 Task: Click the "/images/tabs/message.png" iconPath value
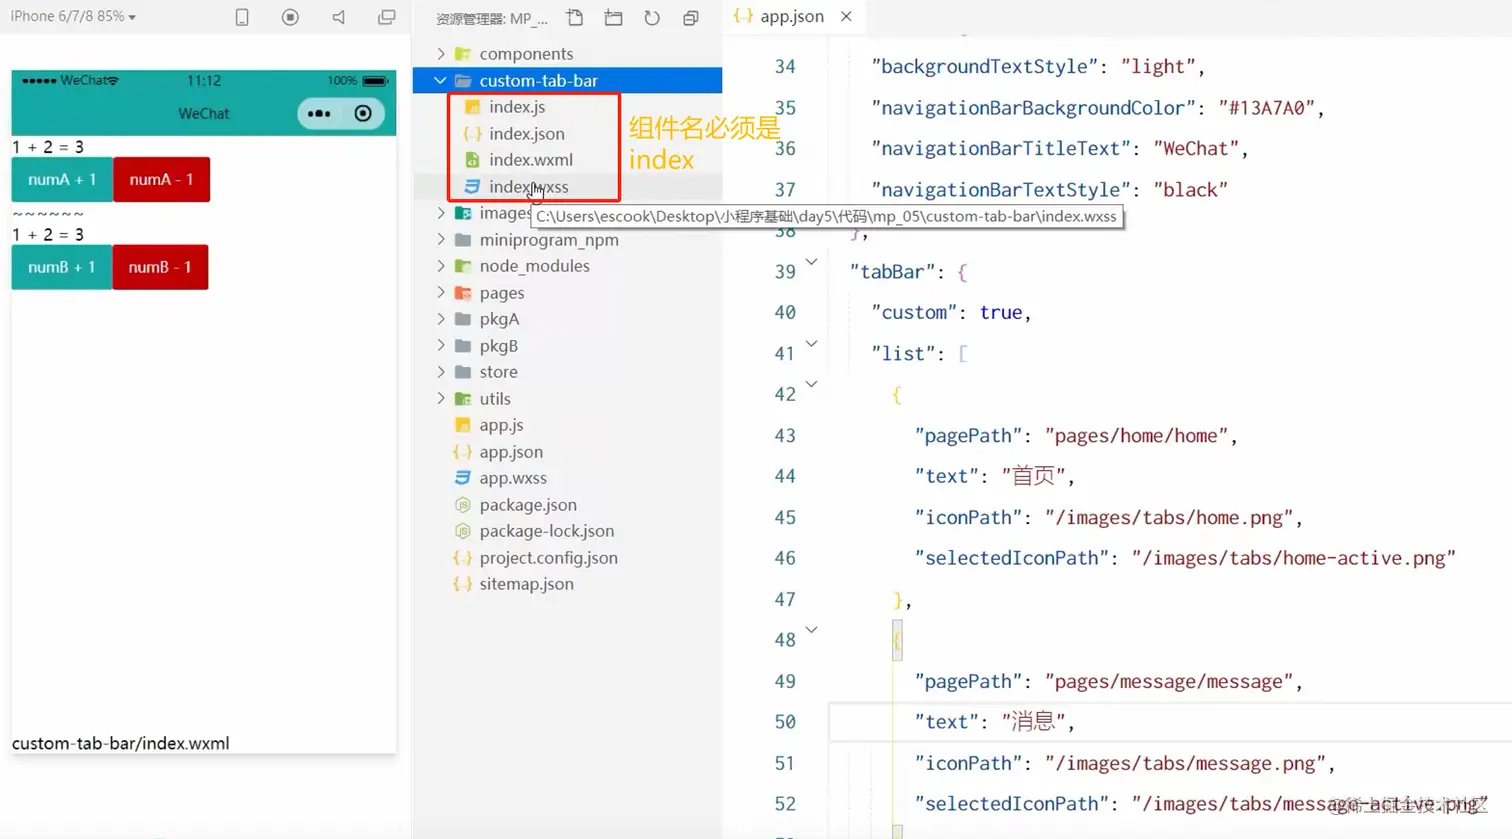(1185, 763)
